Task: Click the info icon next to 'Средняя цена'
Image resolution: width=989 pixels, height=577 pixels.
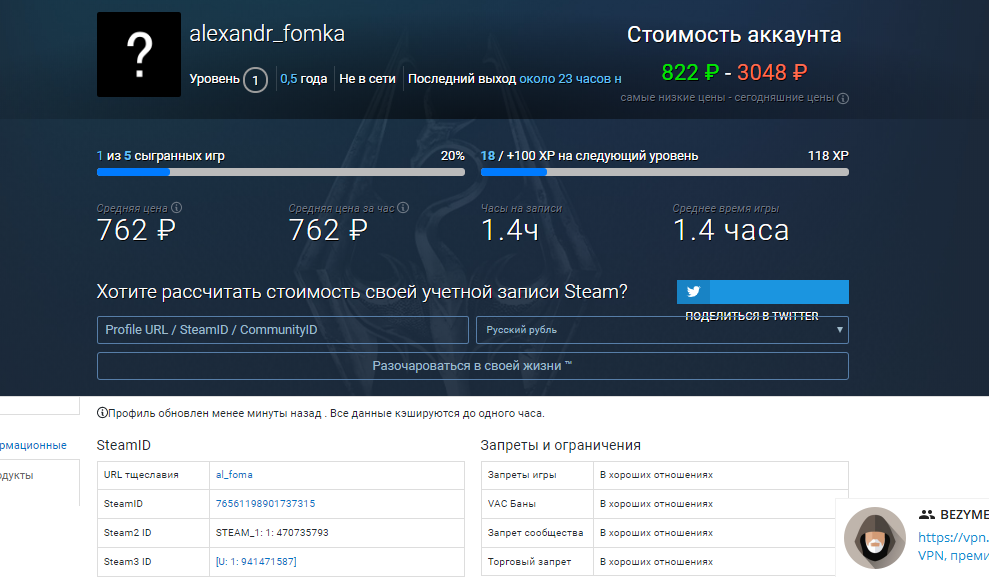Action: pyautogui.click(x=177, y=207)
